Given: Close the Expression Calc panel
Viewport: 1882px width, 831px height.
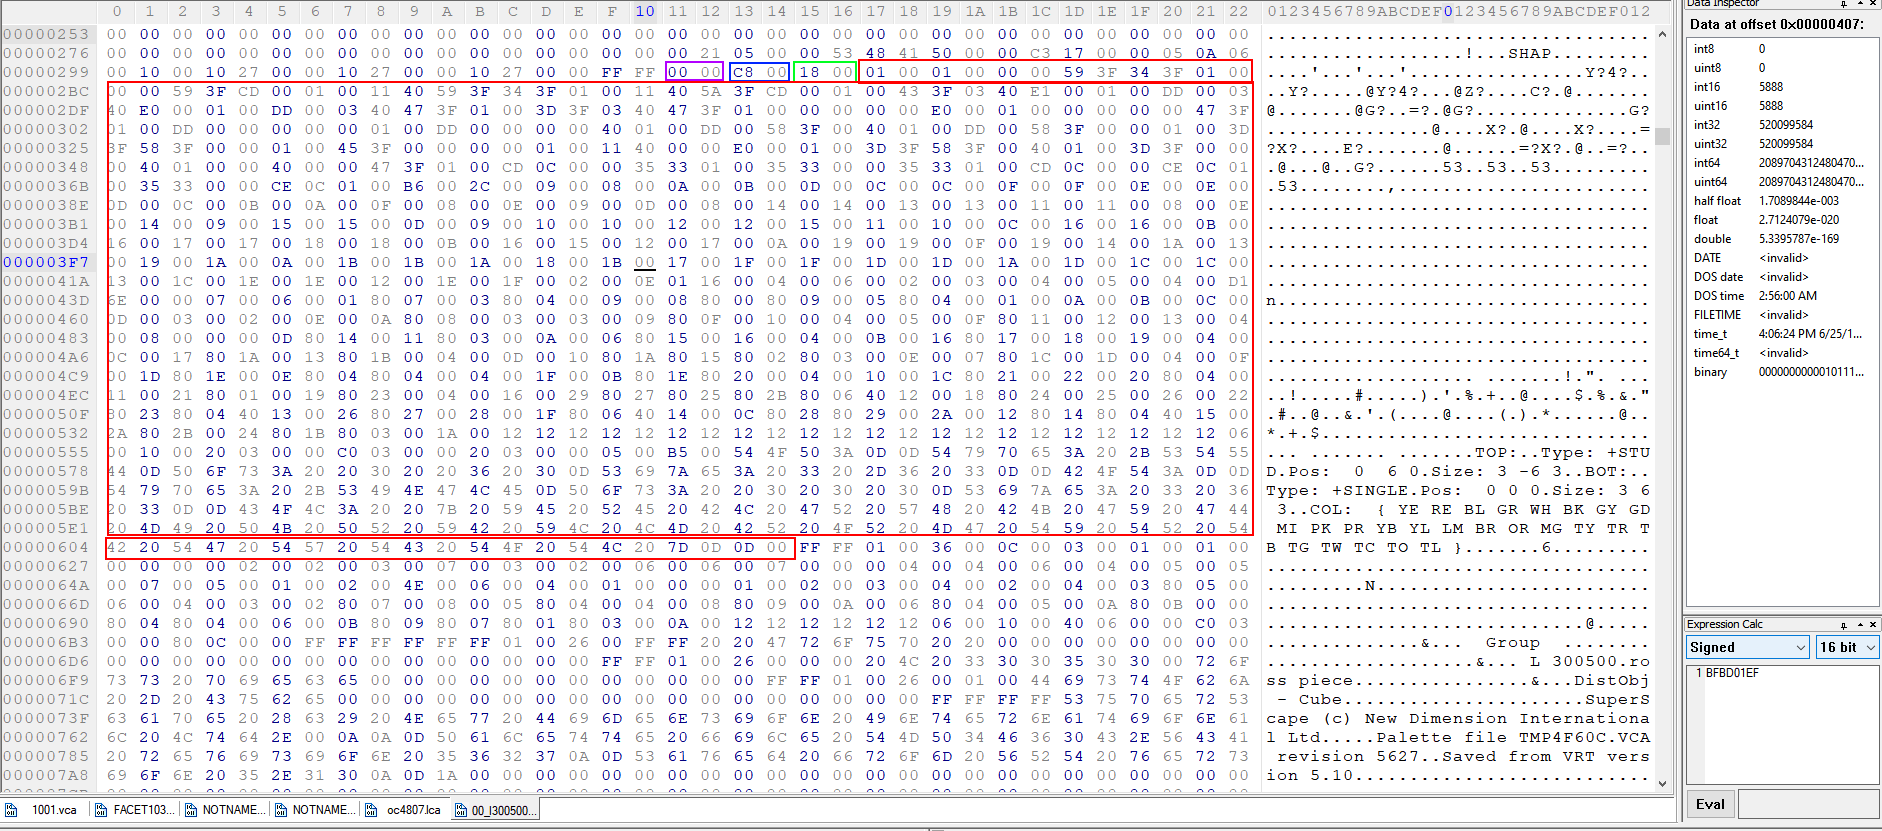Looking at the screenshot, I should (x=1873, y=625).
